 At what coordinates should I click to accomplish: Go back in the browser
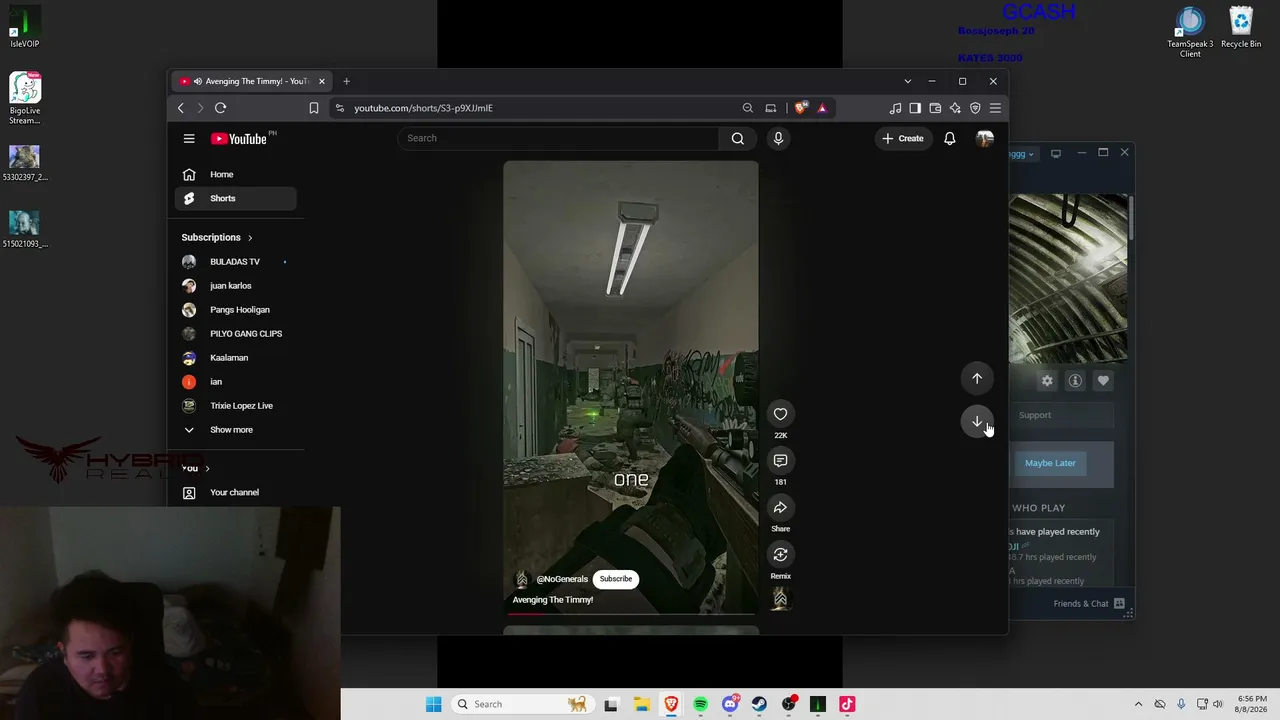click(x=181, y=108)
